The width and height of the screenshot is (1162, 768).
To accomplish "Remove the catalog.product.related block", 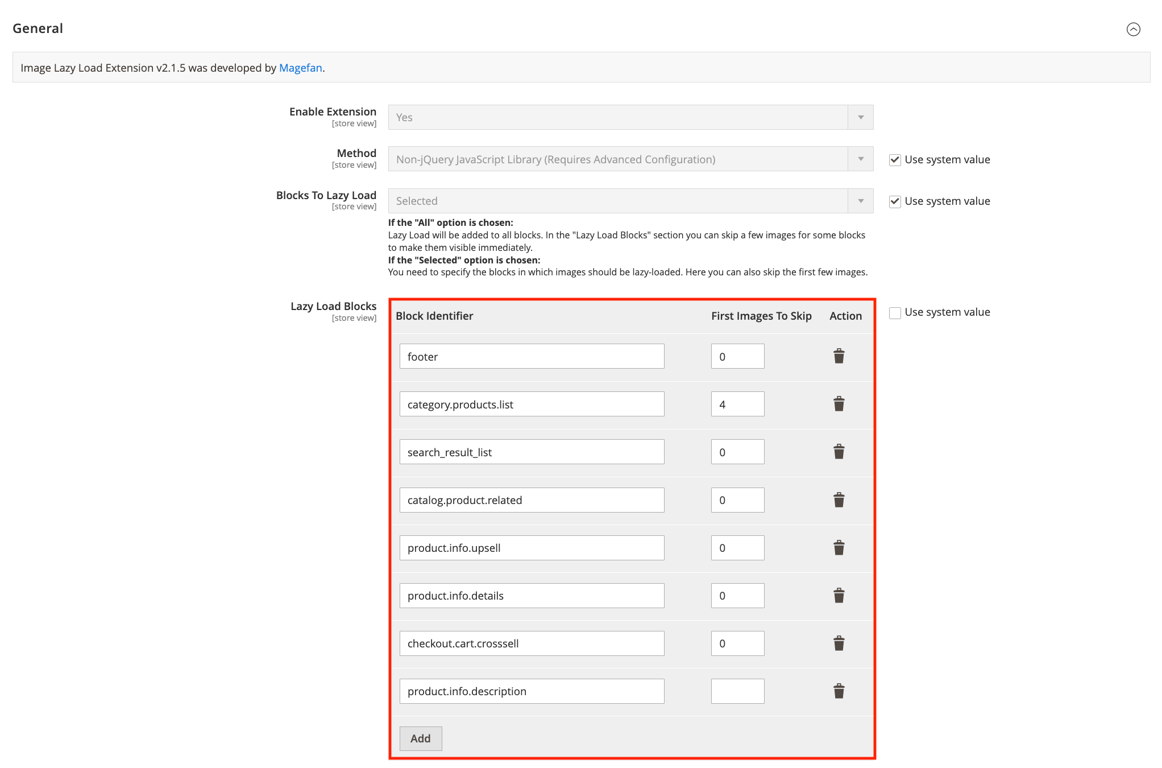I will pyautogui.click(x=838, y=499).
